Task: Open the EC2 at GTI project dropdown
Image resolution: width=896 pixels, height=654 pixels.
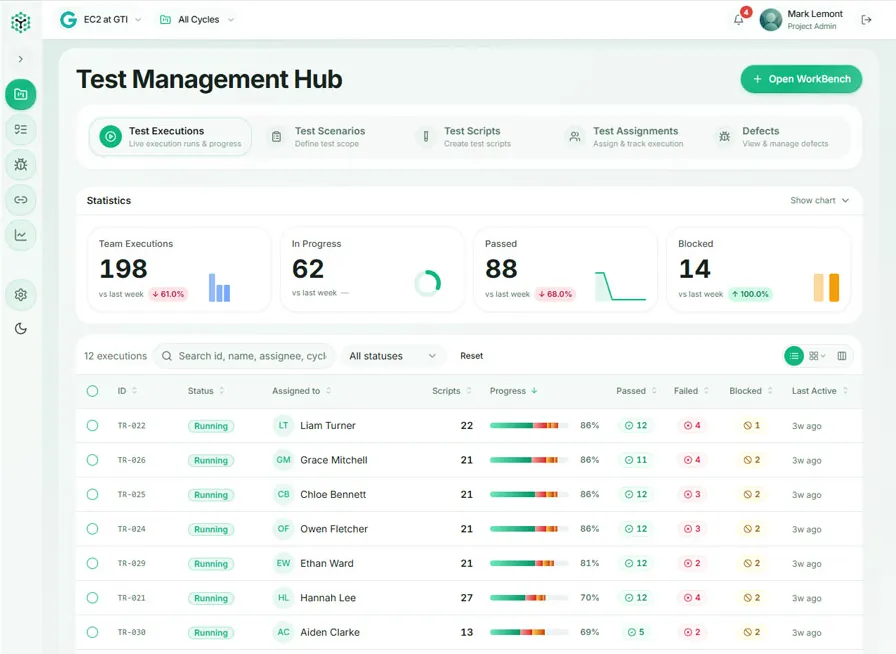Action: [101, 19]
